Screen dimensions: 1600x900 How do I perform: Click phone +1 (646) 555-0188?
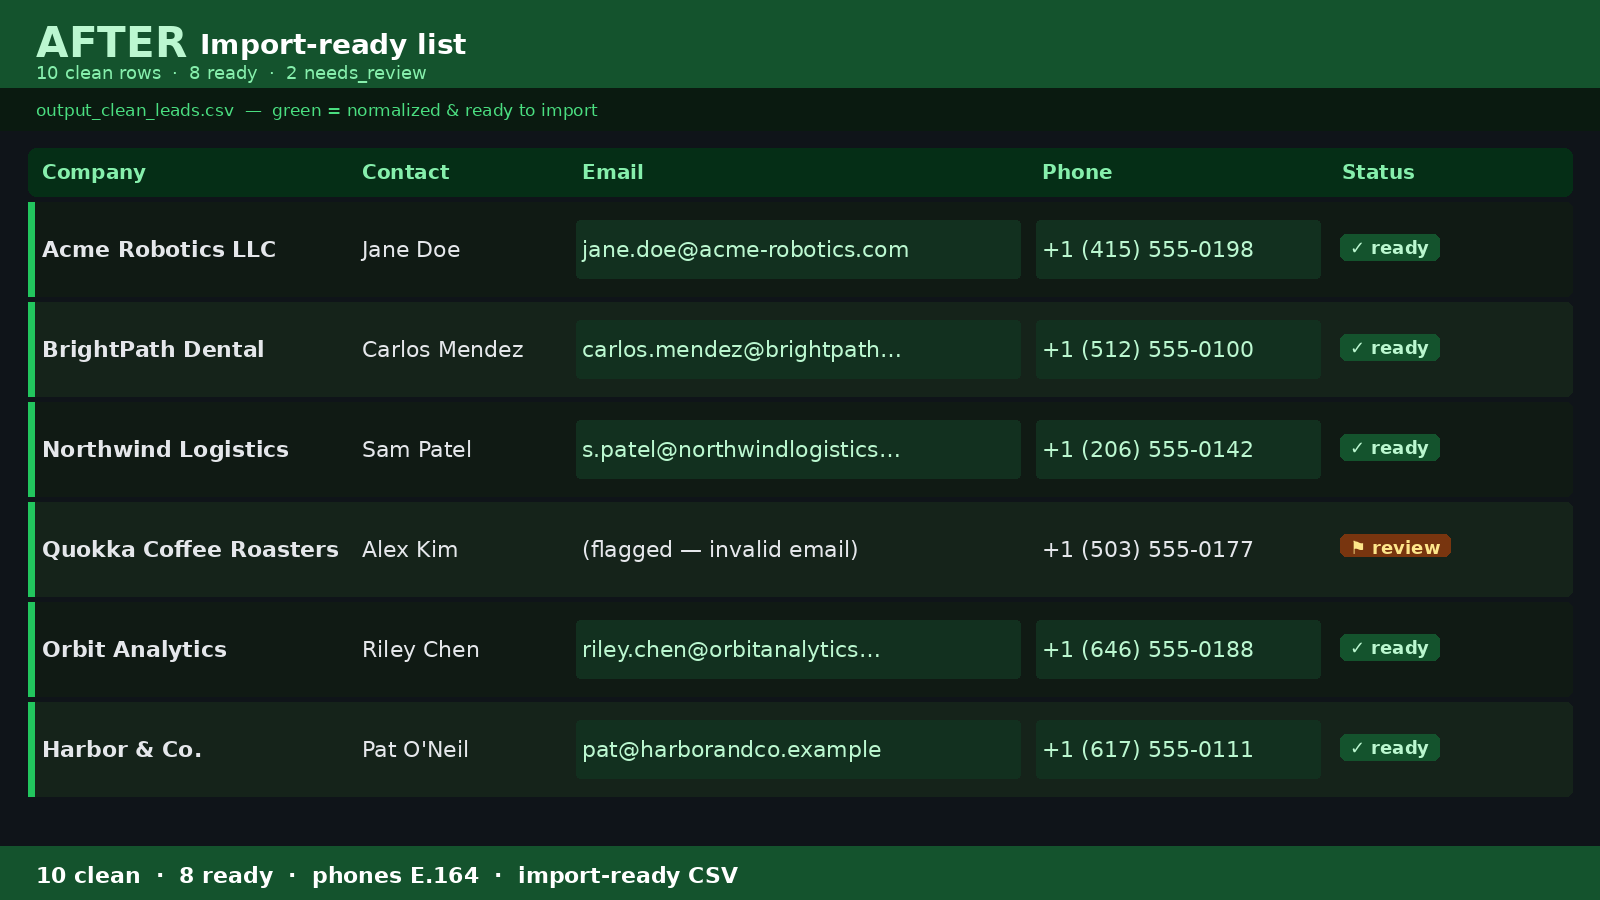(x=1178, y=649)
